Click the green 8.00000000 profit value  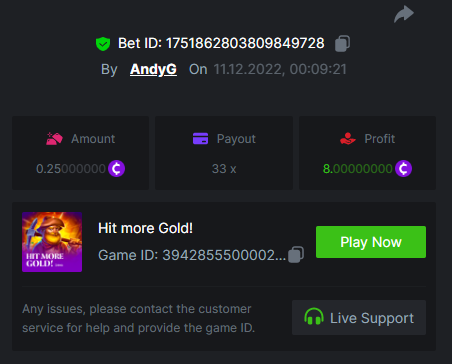click(x=358, y=169)
